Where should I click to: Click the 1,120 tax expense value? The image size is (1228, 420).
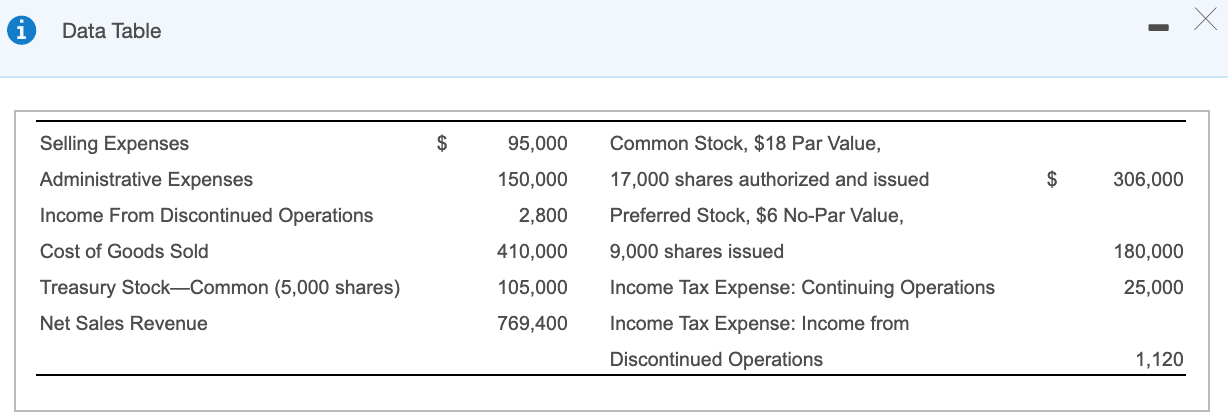point(1160,360)
